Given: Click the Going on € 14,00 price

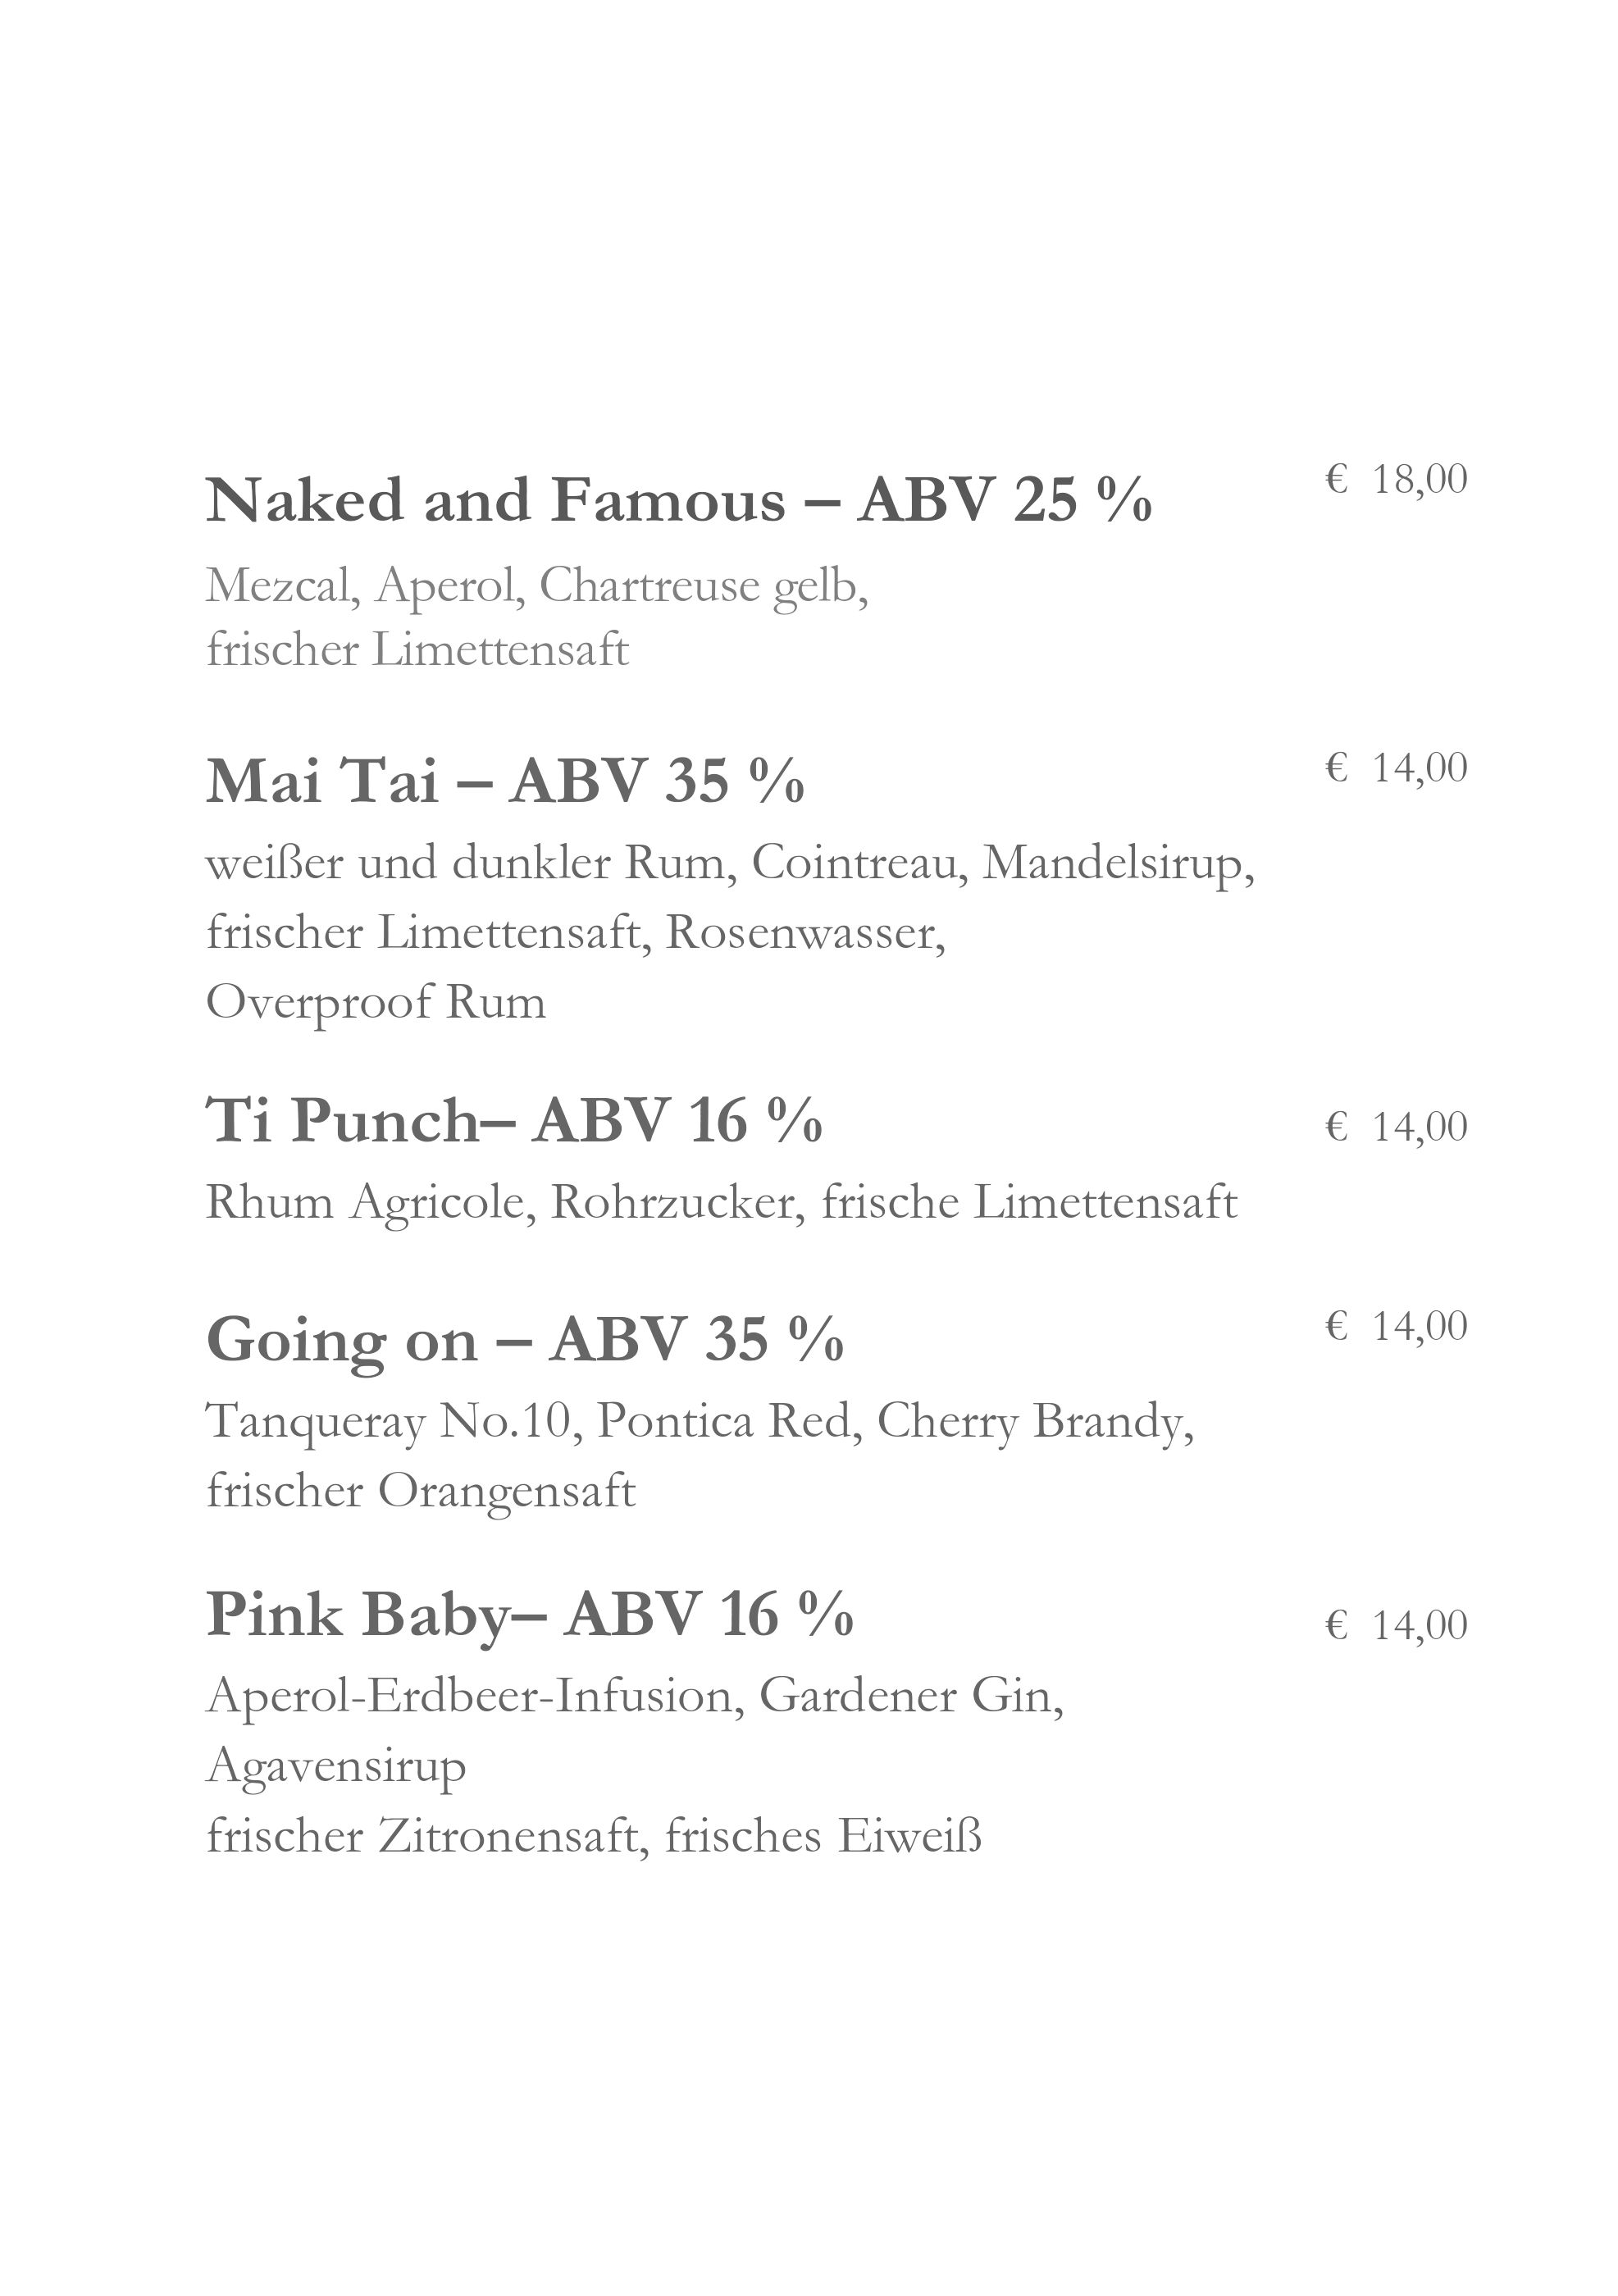Looking at the screenshot, I should coord(1396,1326).
